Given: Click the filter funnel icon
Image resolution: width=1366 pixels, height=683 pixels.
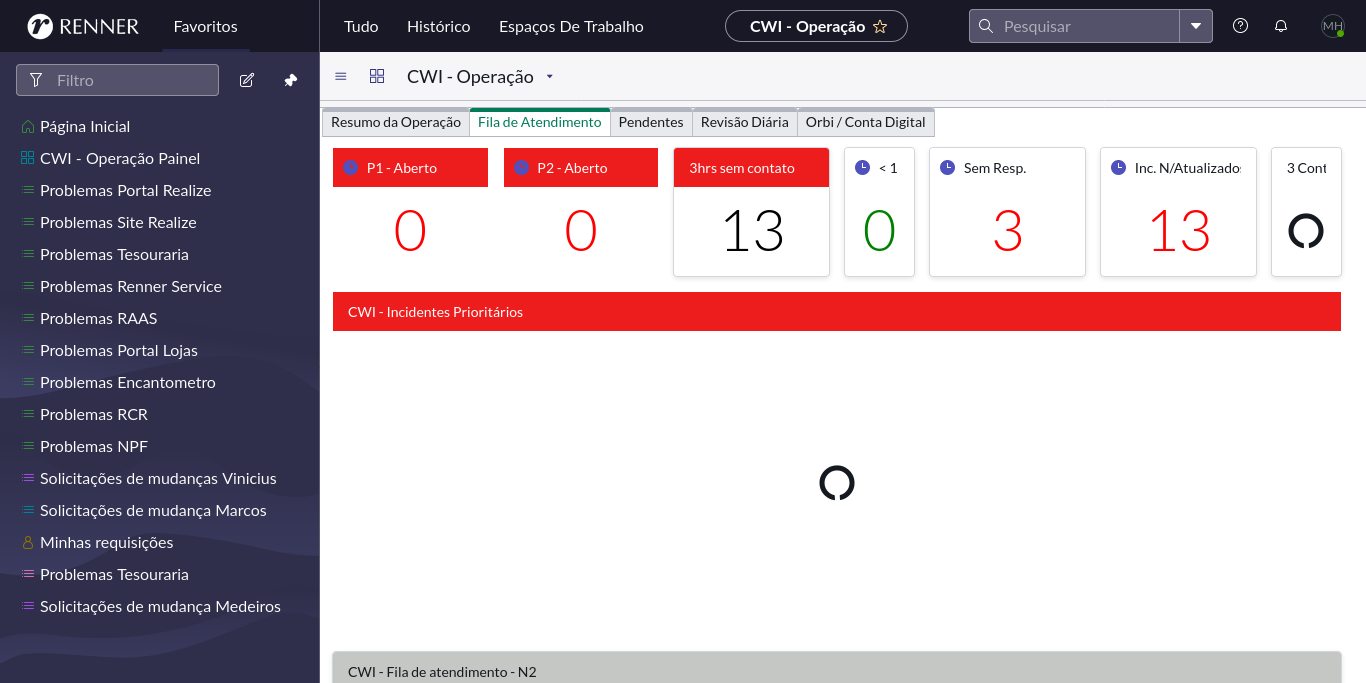Looking at the screenshot, I should point(36,80).
